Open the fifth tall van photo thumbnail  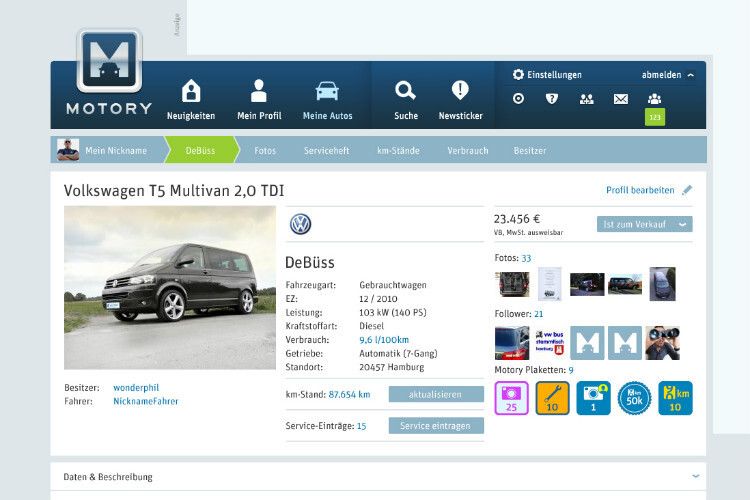point(662,284)
